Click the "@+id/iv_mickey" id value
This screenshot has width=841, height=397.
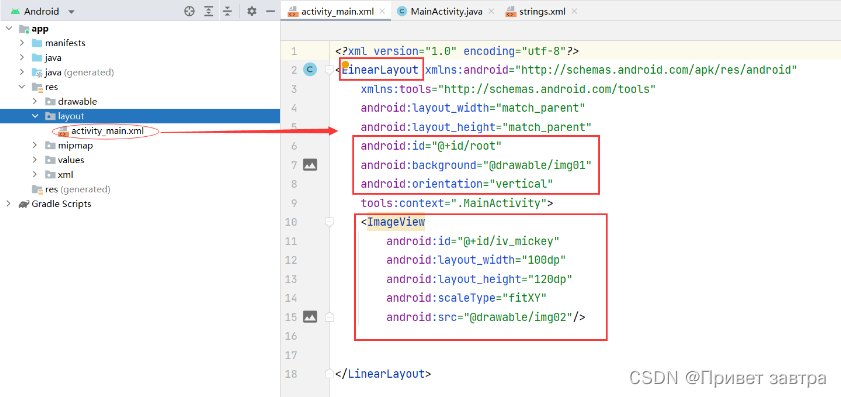[x=507, y=241]
